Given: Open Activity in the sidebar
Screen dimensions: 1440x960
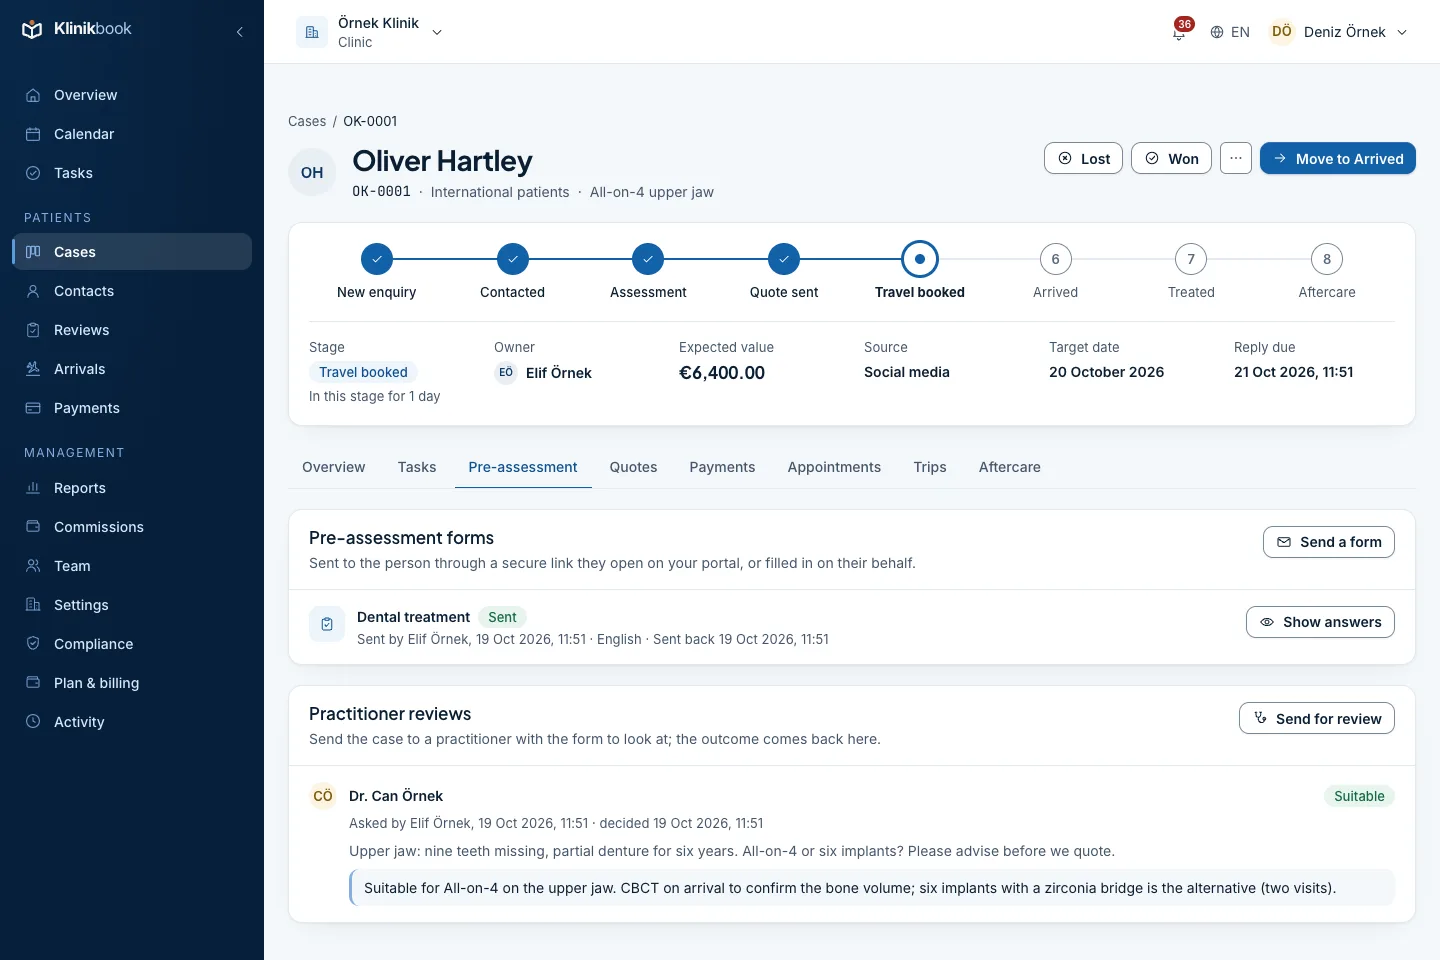Looking at the screenshot, I should pyautogui.click(x=132, y=722).
